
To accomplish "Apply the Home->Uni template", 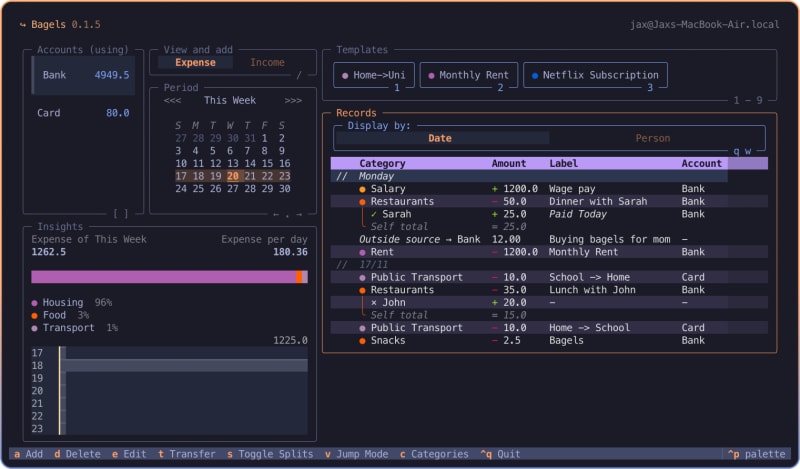I will point(373,75).
